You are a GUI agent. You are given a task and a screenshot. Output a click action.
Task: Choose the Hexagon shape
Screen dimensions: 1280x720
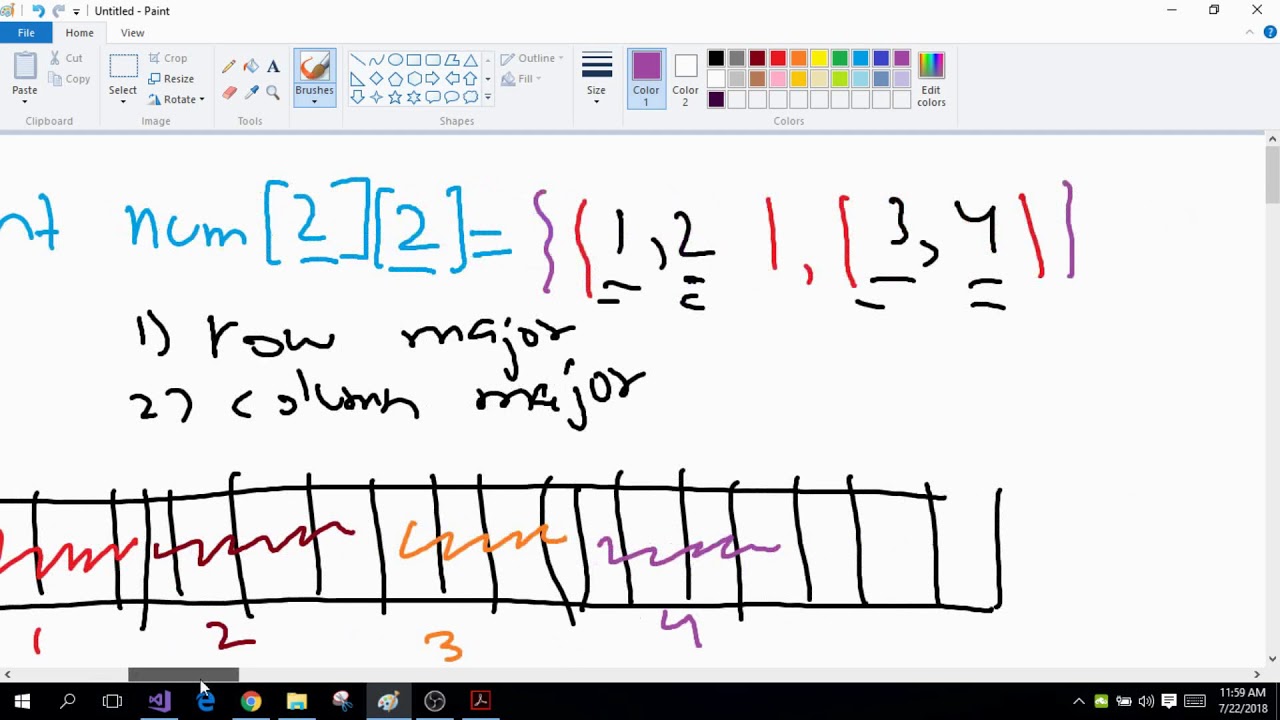tap(414, 79)
